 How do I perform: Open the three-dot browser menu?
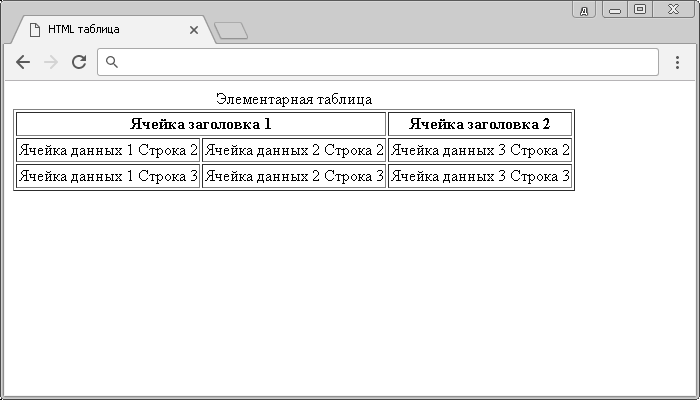click(x=677, y=62)
